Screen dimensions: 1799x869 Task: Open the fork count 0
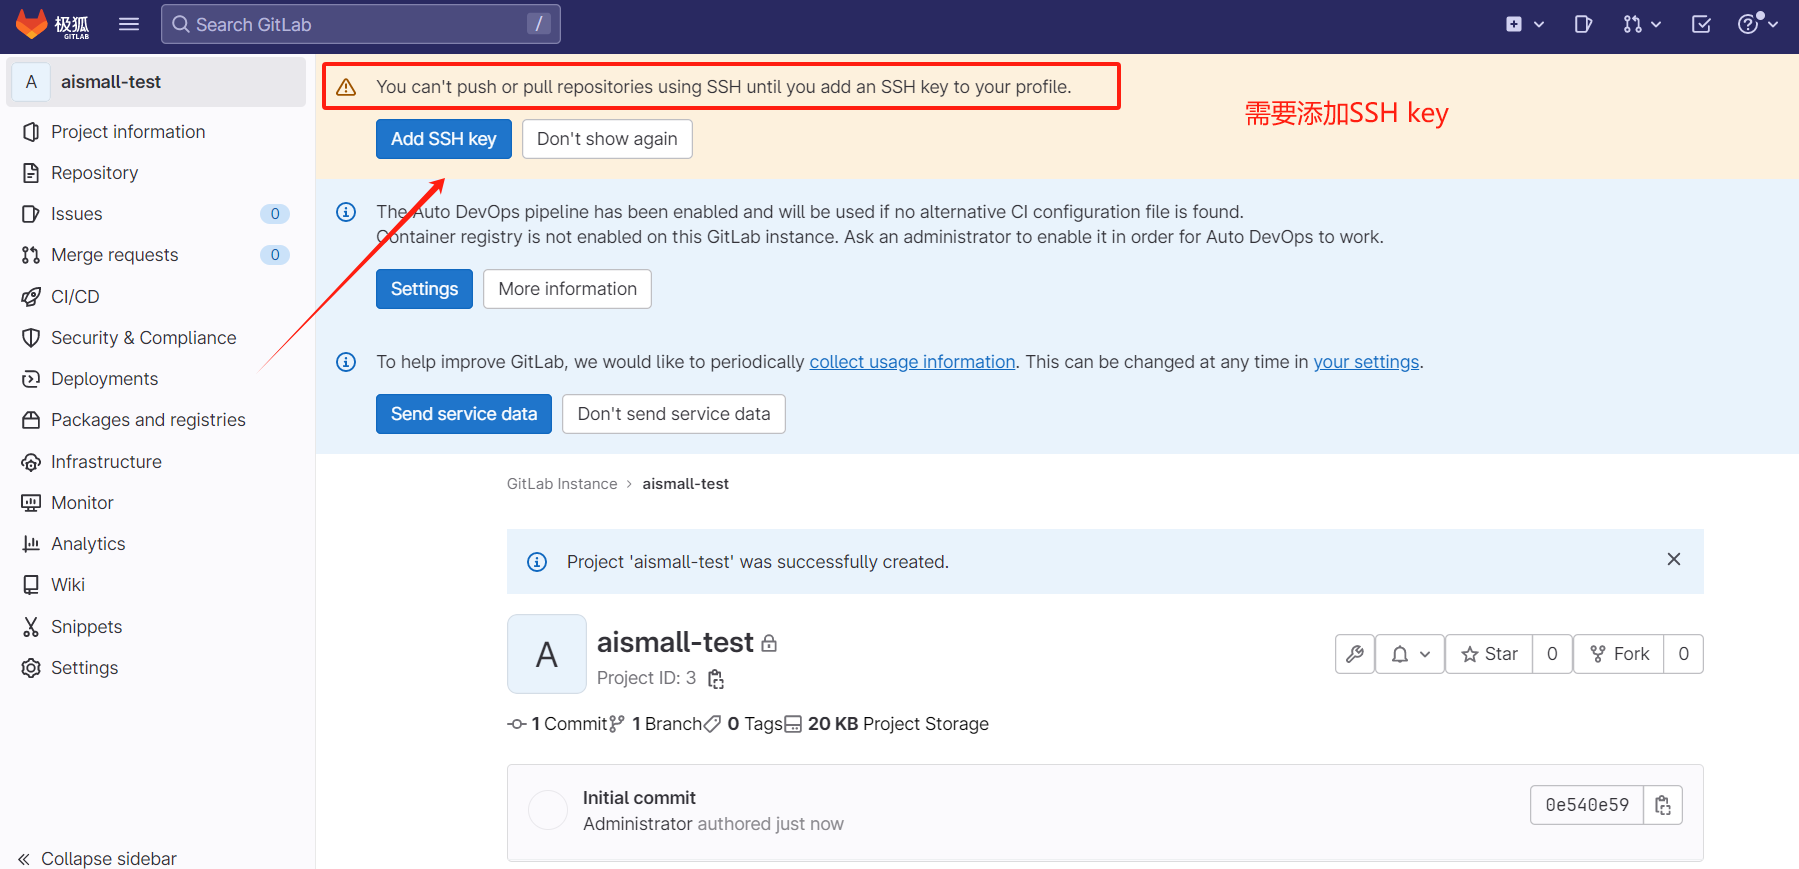(x=1684, y=654)
